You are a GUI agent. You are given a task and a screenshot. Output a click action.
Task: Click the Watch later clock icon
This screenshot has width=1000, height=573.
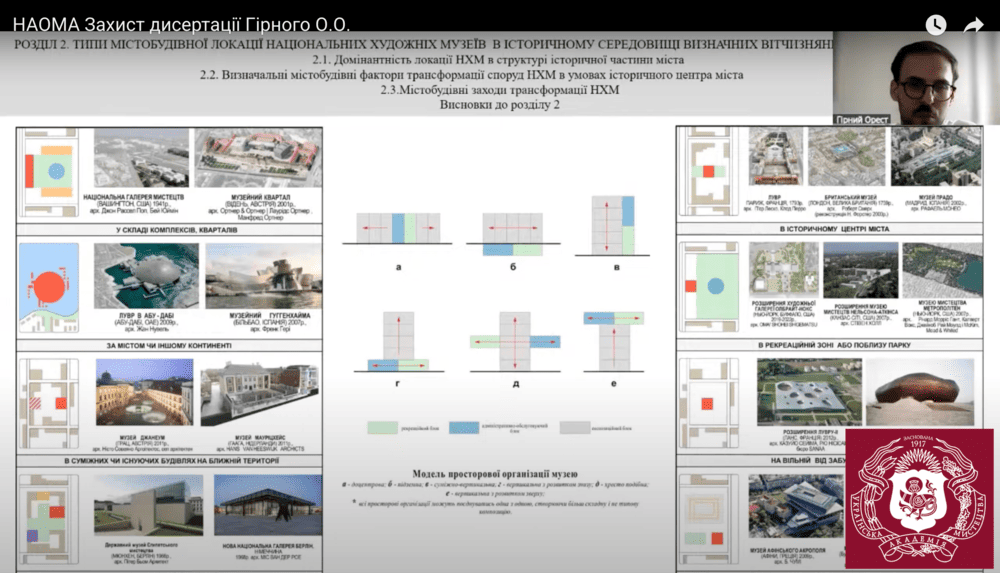936,25
